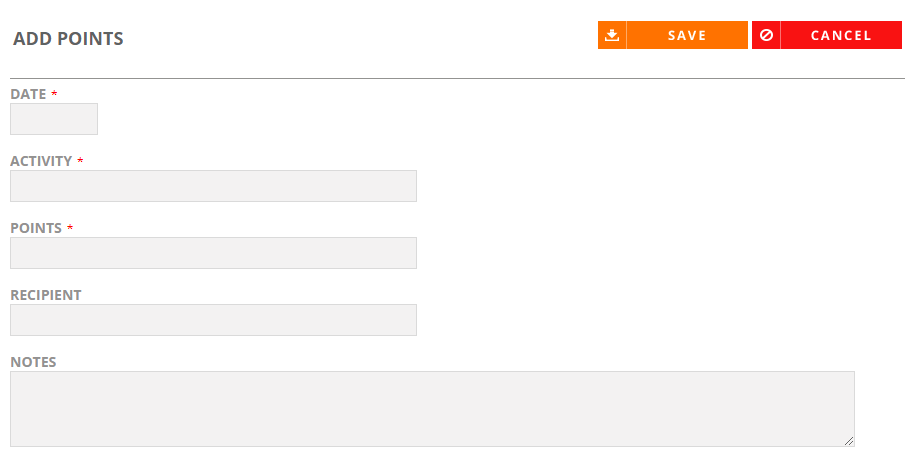Viewport: 910px width, 461px height.
Task: Cancel adding points
Action: (826, 35)
